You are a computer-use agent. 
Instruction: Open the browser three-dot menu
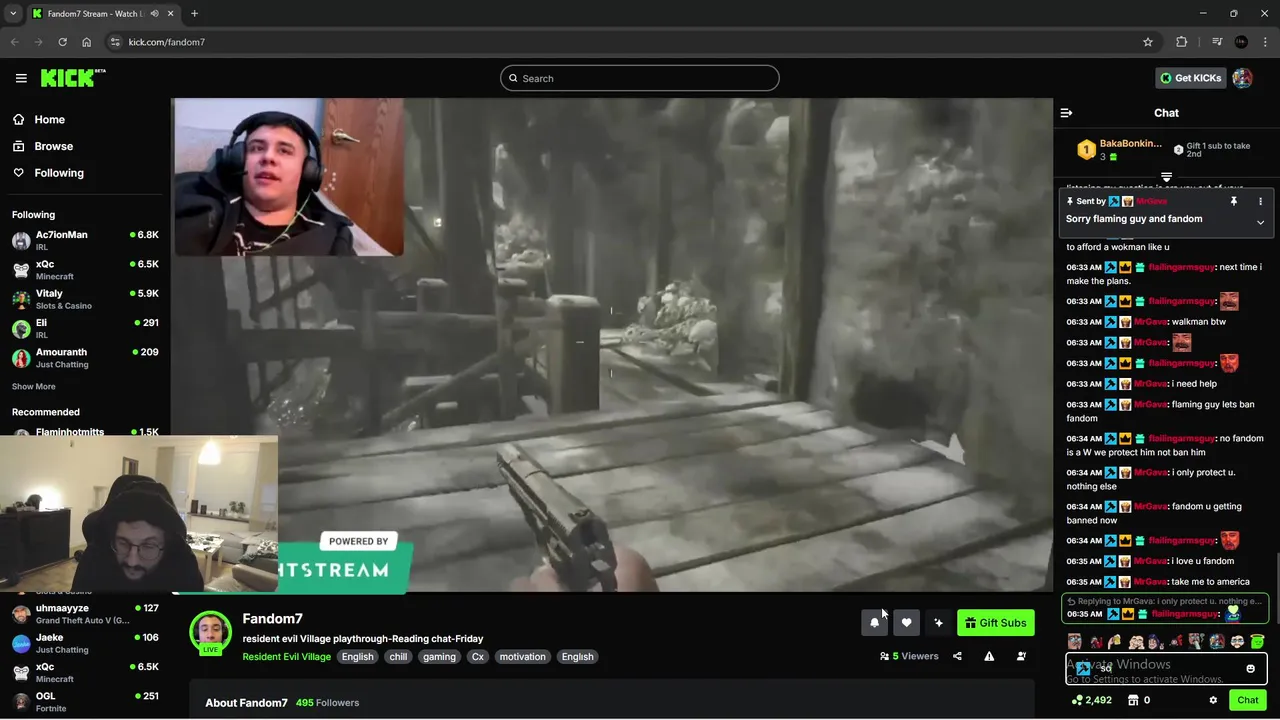1266,42
